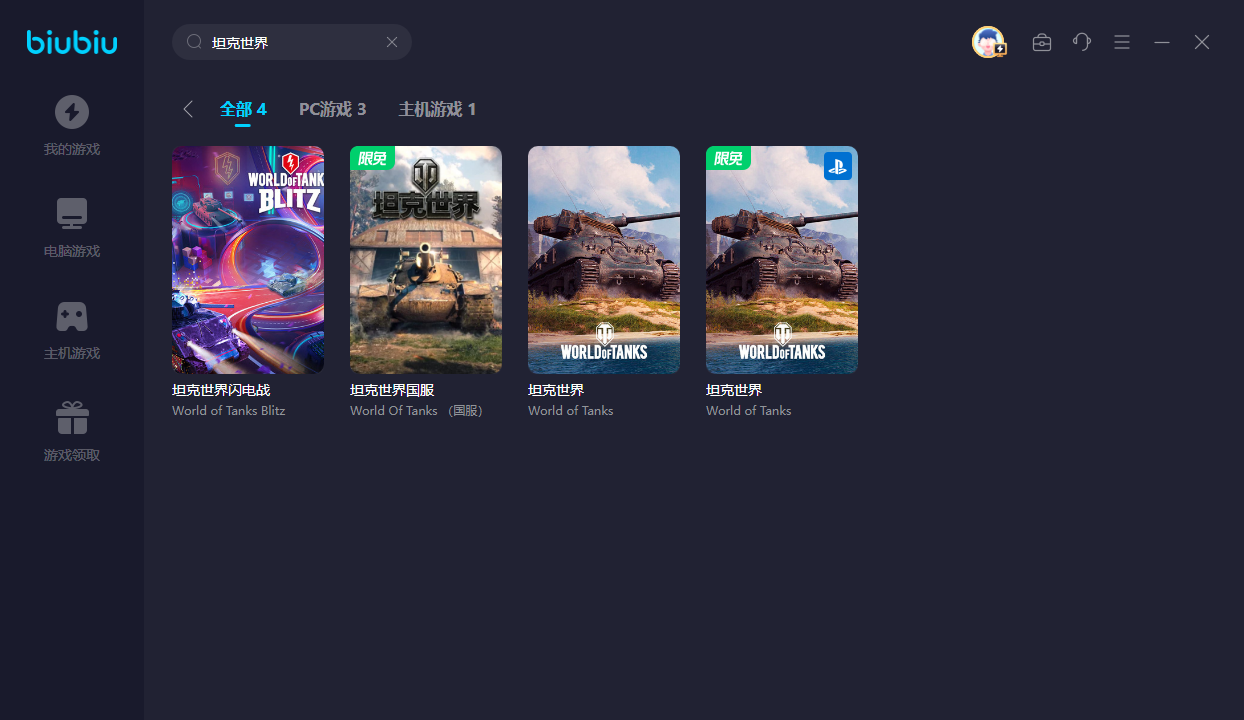The width and height of the screenshot is (1244, 720).
Task: Open PlayStation World of Tanks cover
Action: [782, 260]
